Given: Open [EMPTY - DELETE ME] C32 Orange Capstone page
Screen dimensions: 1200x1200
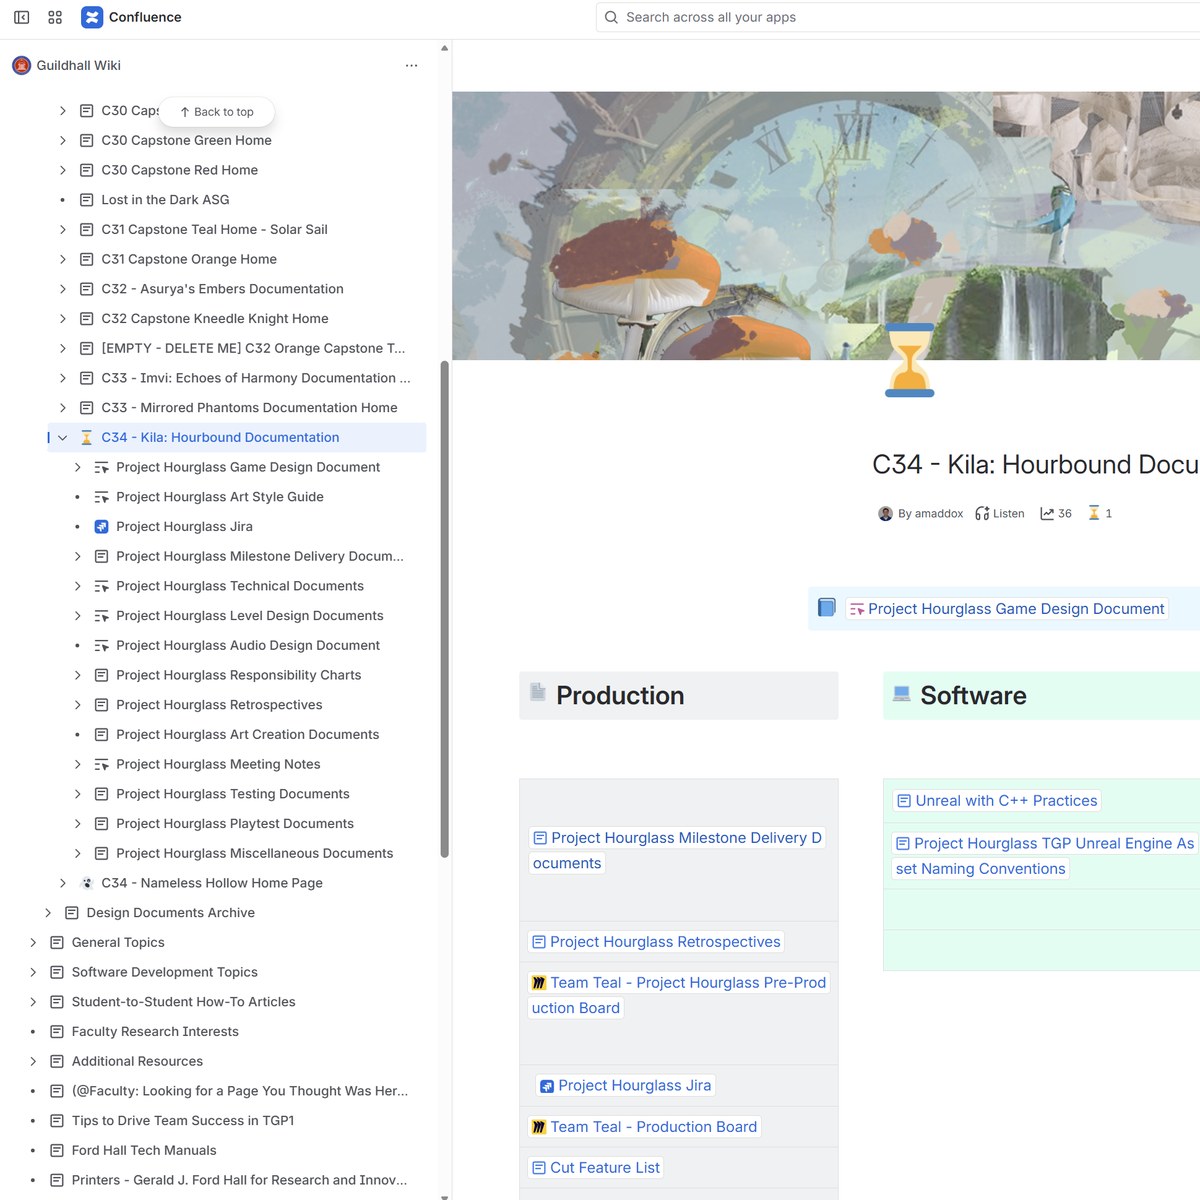Looking at the screenshot, I should pos(253,349).
